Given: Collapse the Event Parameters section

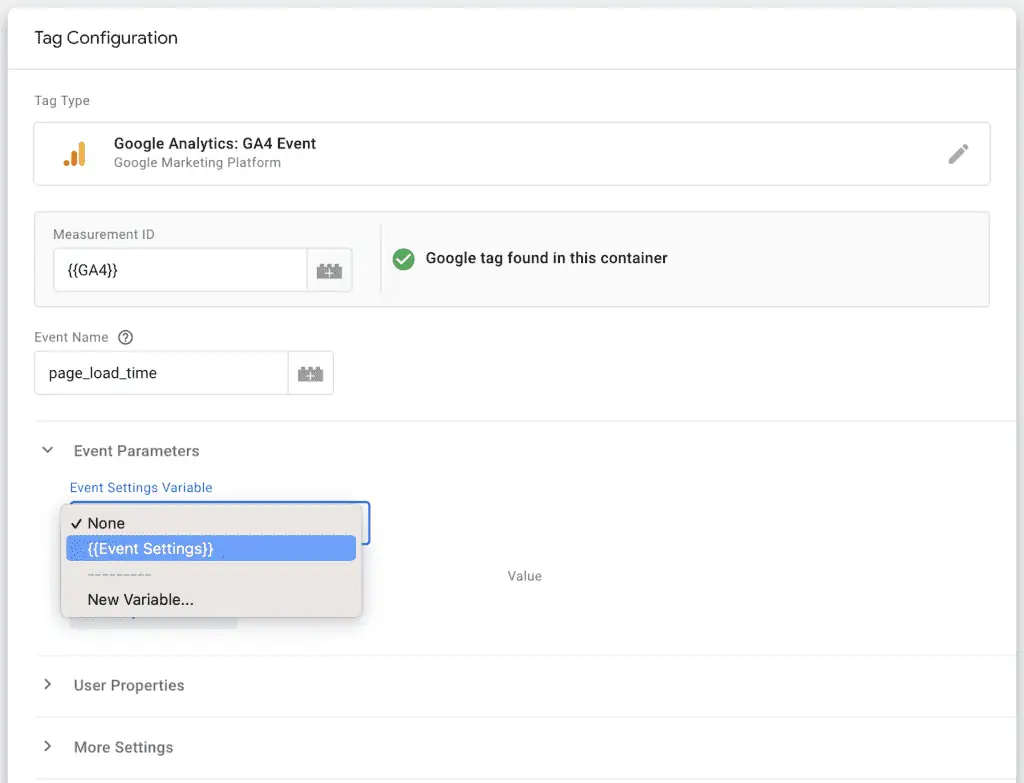Looking at the screenshot, I should point(48,450).
